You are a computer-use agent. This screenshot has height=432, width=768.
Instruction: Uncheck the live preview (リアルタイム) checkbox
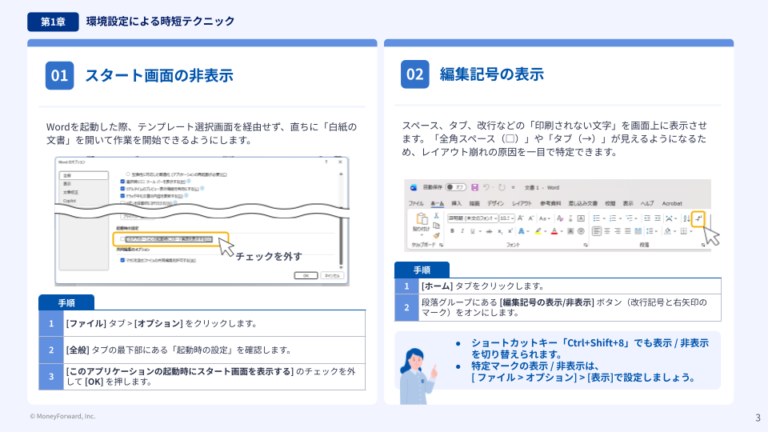click(122, 189)
